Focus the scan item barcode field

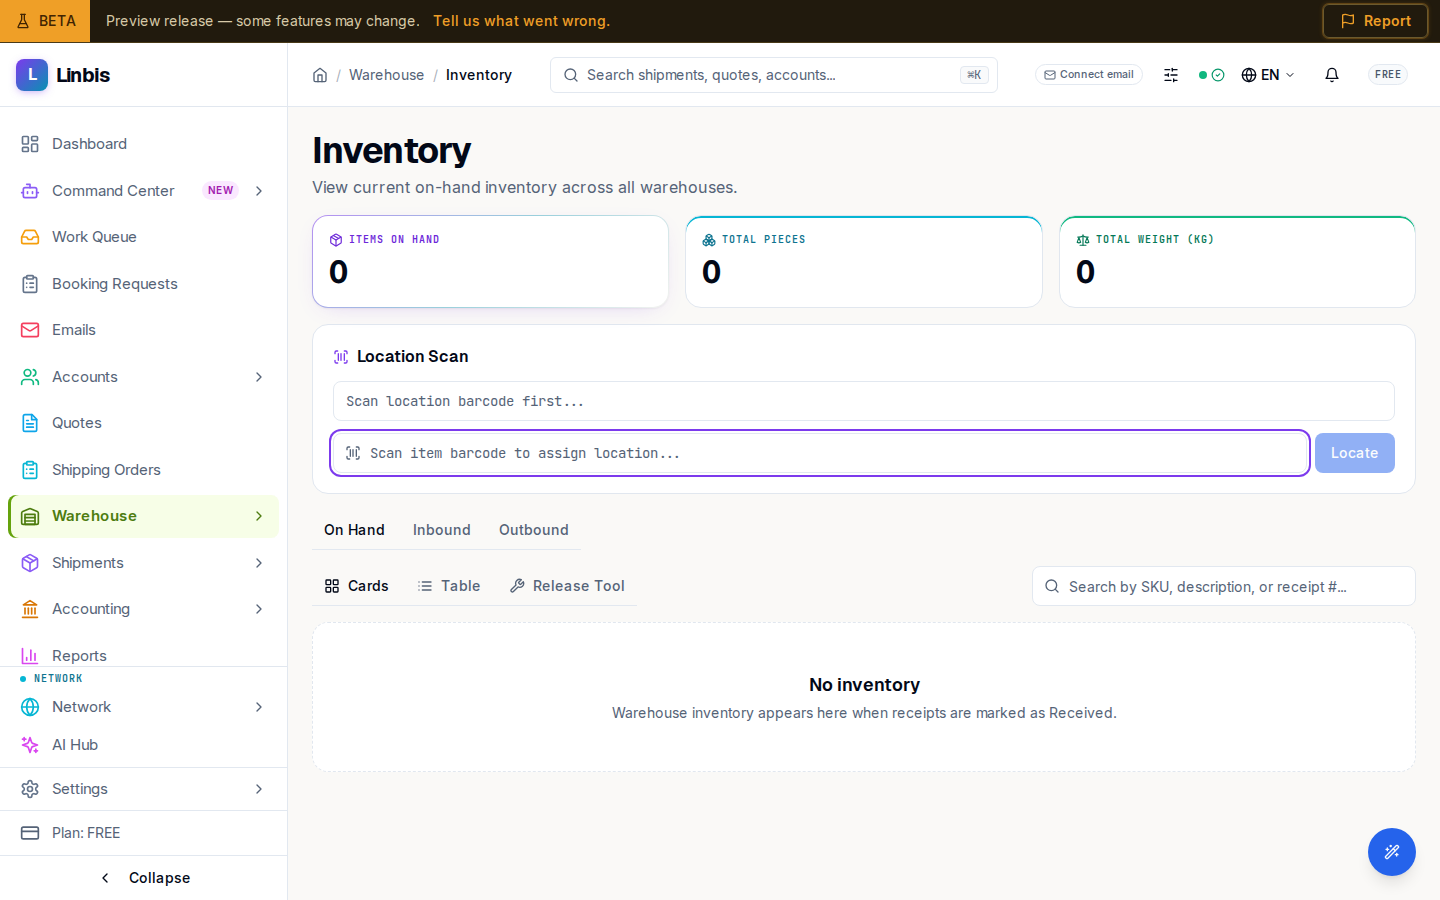(820, 453)
